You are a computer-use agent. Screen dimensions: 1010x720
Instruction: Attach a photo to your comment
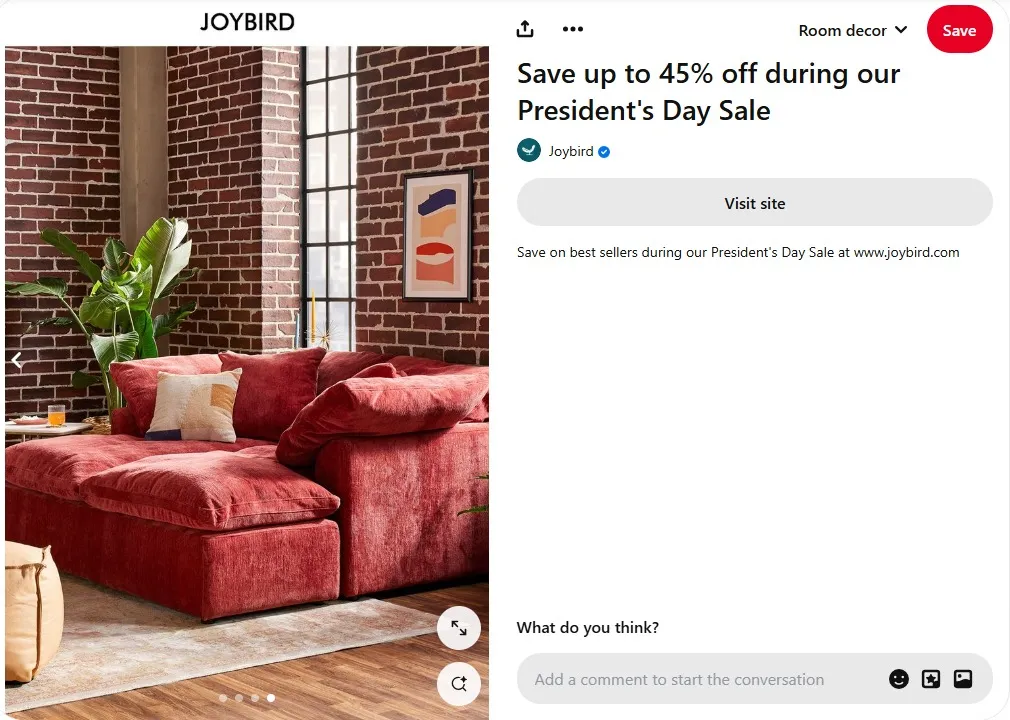962,678
